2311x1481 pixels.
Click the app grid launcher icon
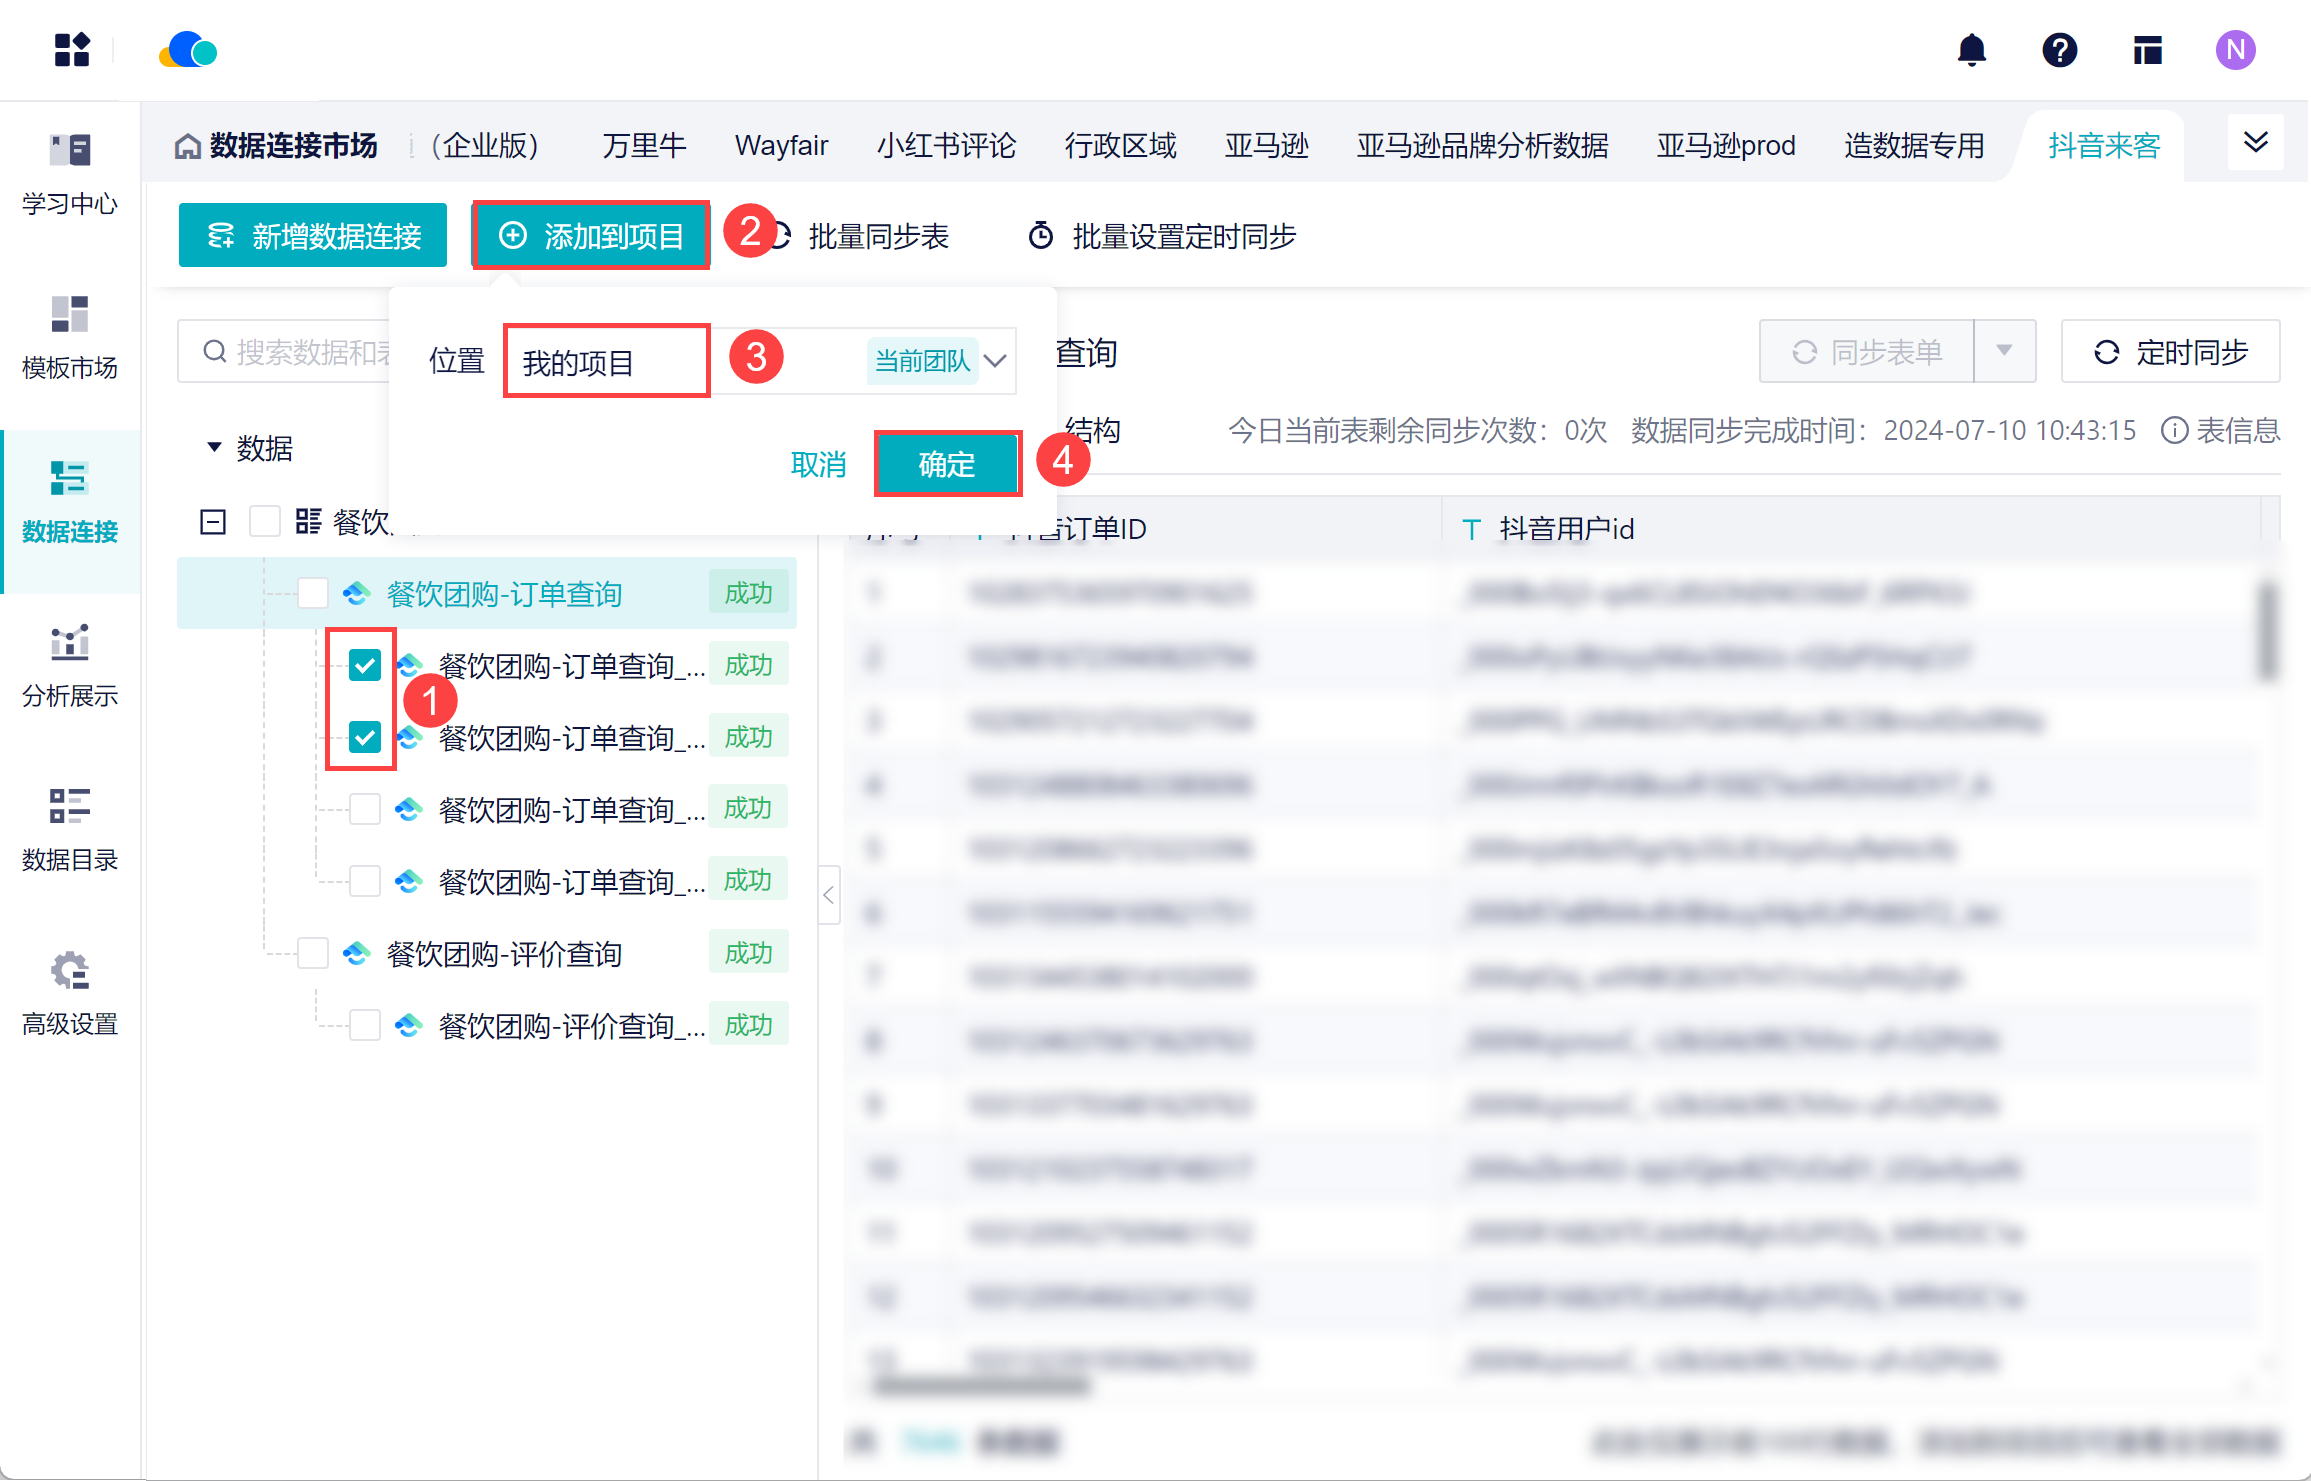click(x=72, y=50)
